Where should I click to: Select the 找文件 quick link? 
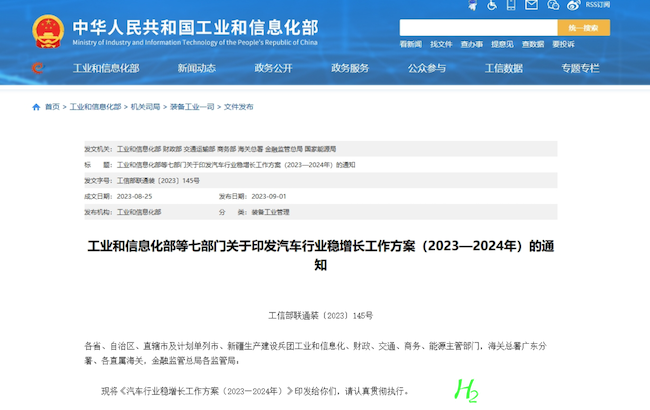[x=441, y=44]
